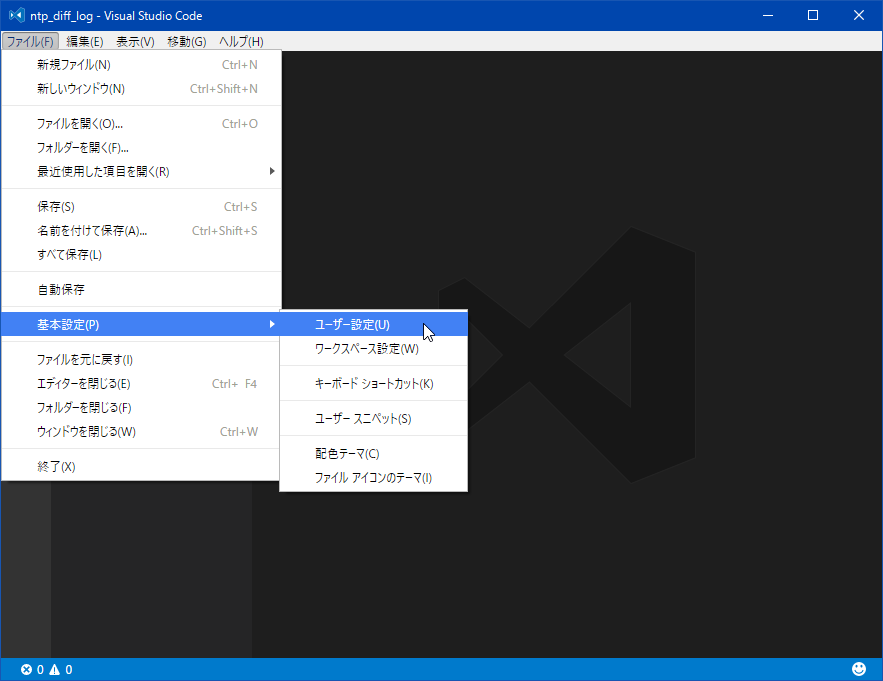
Task: Open ユーザー設定(U) user settings
Action: [374, 324]
